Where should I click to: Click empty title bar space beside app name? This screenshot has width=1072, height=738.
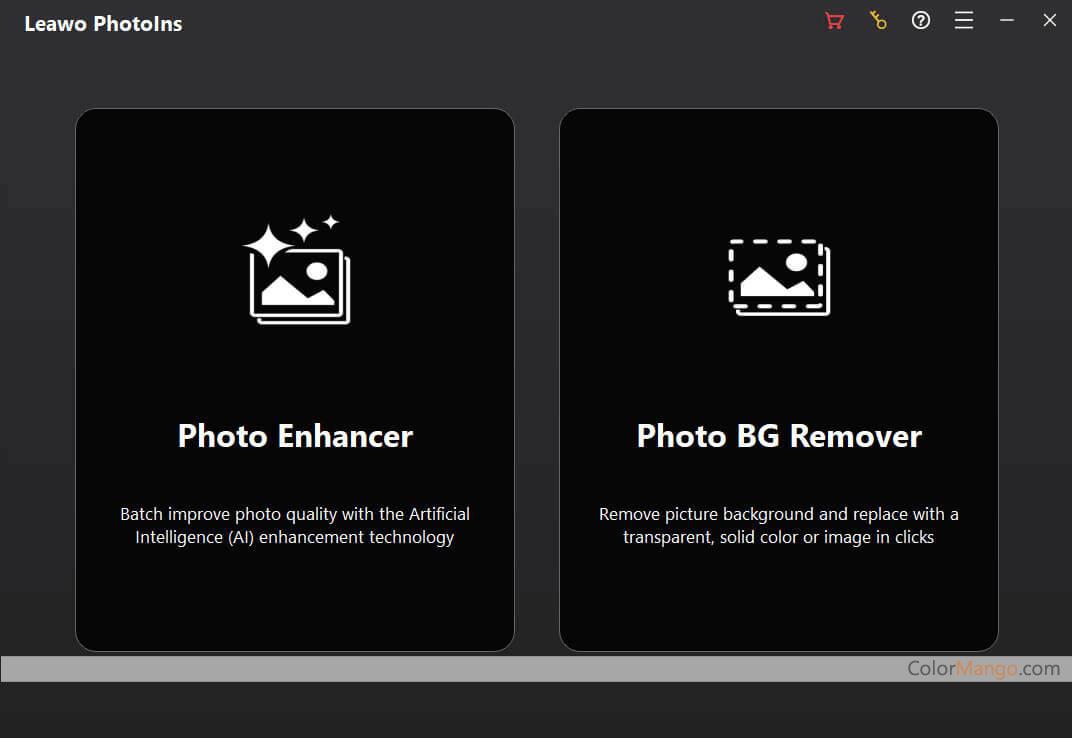tap(500, 22)
